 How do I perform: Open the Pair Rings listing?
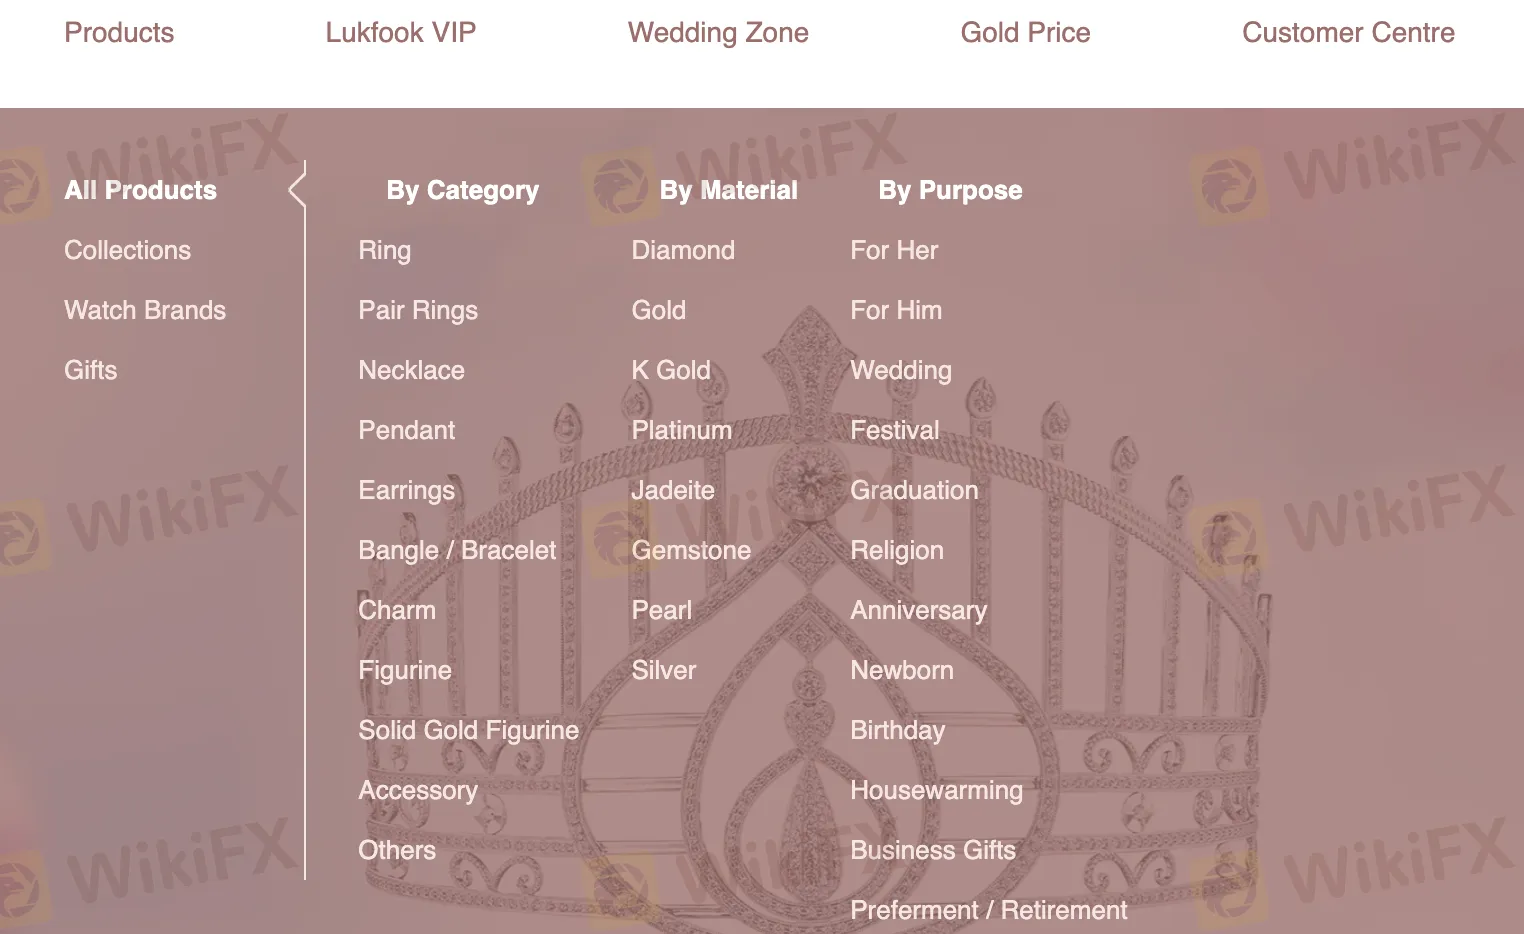click(x=418, y=310)
